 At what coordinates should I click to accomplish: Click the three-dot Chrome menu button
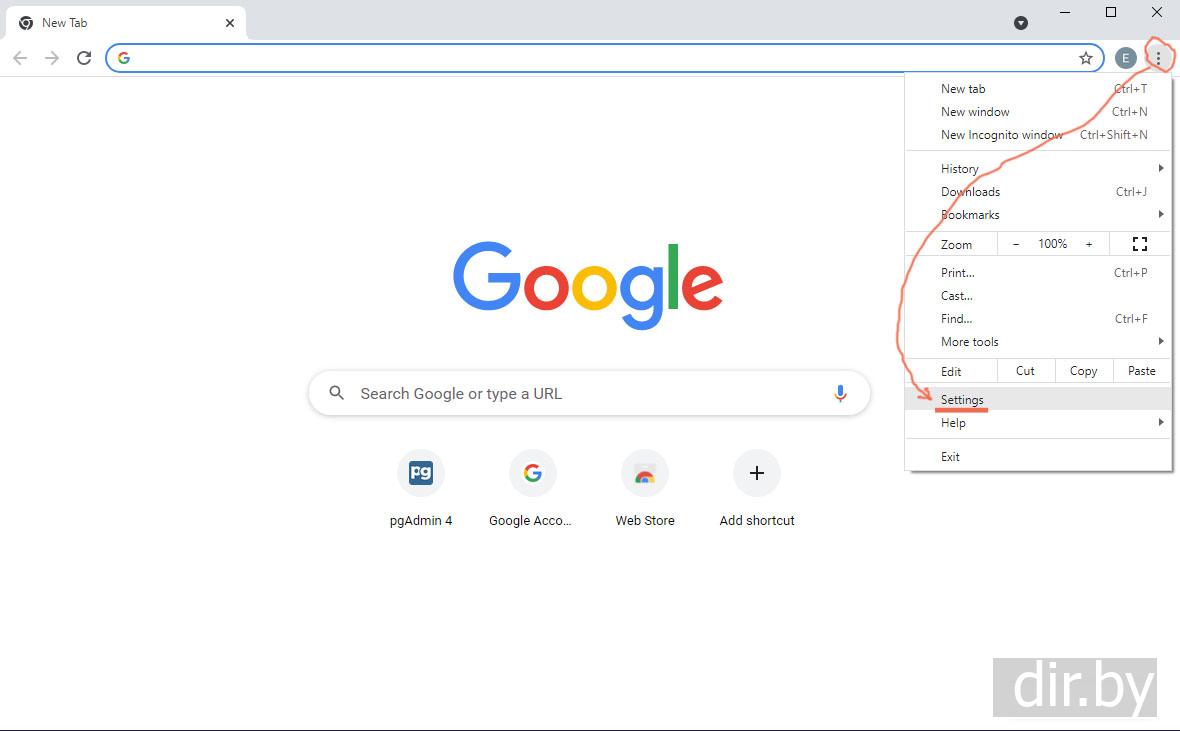(x=1158, y=58)
